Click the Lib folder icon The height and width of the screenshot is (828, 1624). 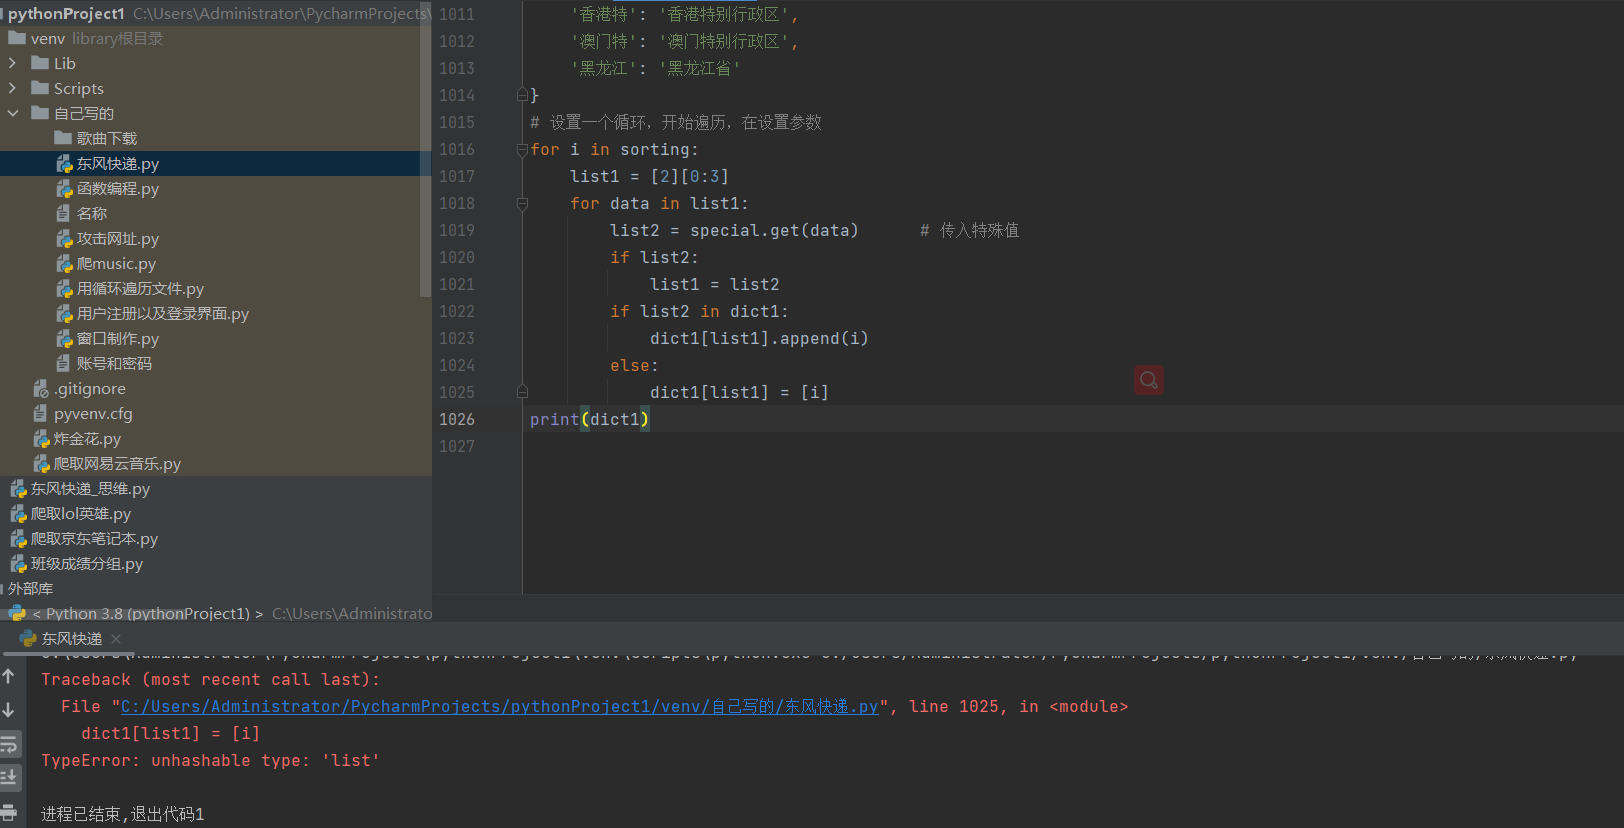click(40, 63)
